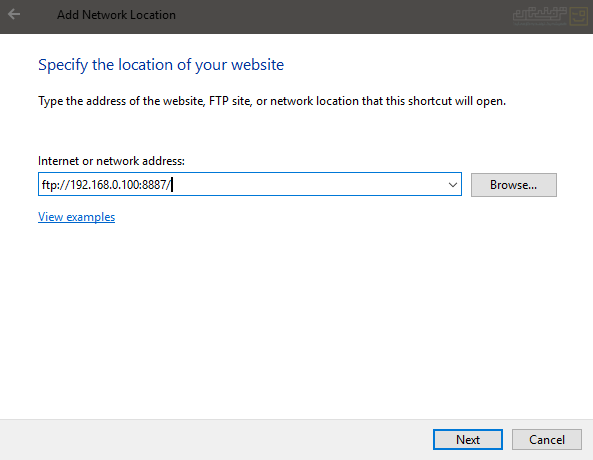Click the empty dark title bar area
This screenshot has width=593, height=460.
click(x=340, y=16)
